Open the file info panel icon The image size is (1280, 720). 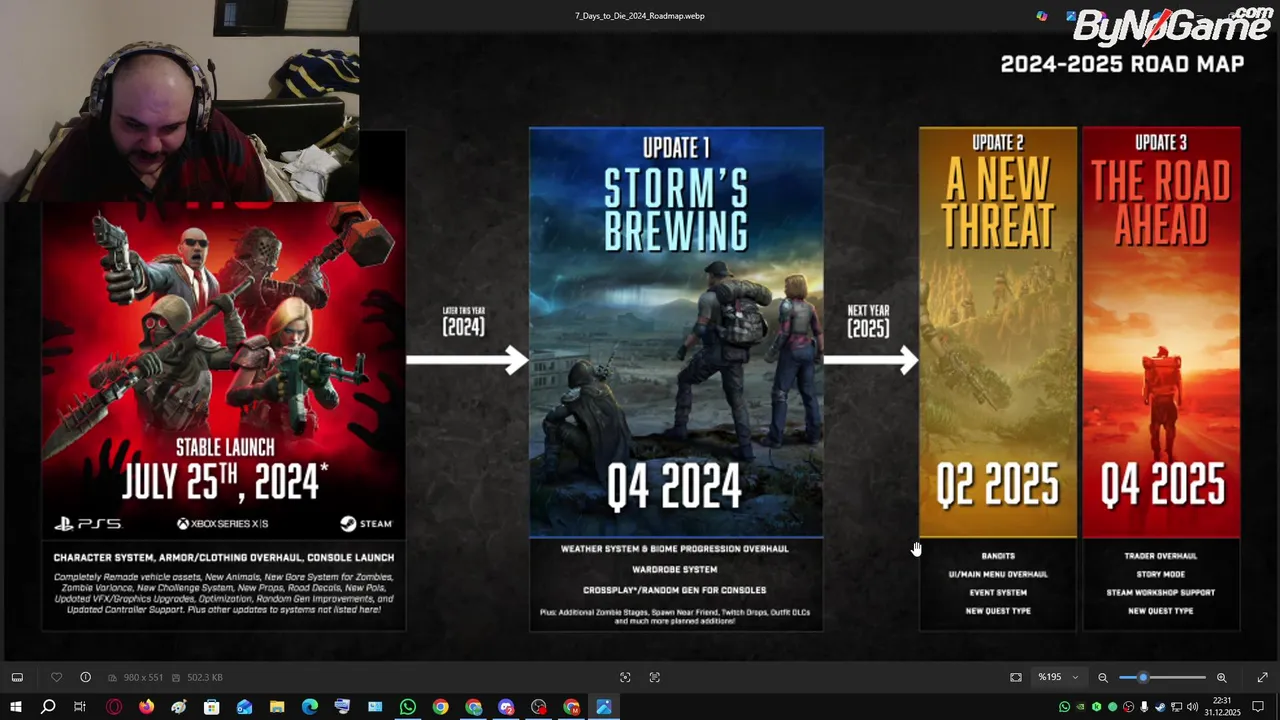pyautogui.click(x=85, y=677)
